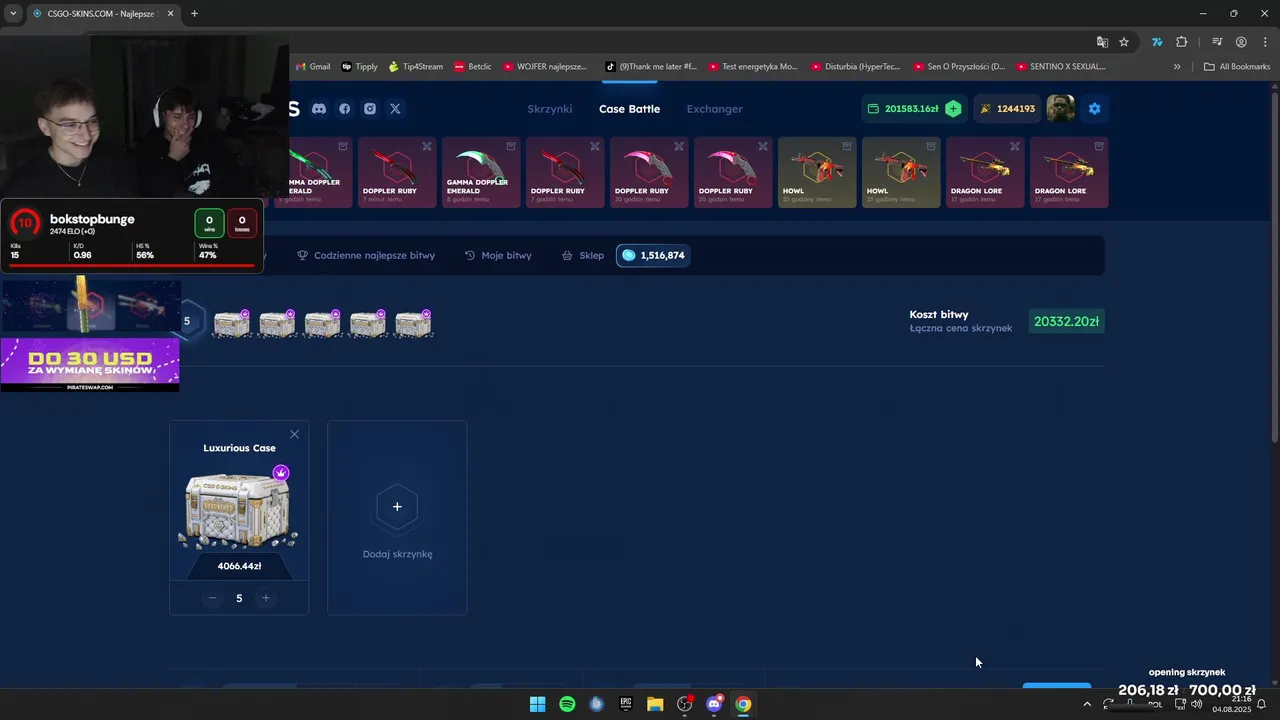
Task: Open Spotify from the taskbar
Action: (x=567, y=704)
